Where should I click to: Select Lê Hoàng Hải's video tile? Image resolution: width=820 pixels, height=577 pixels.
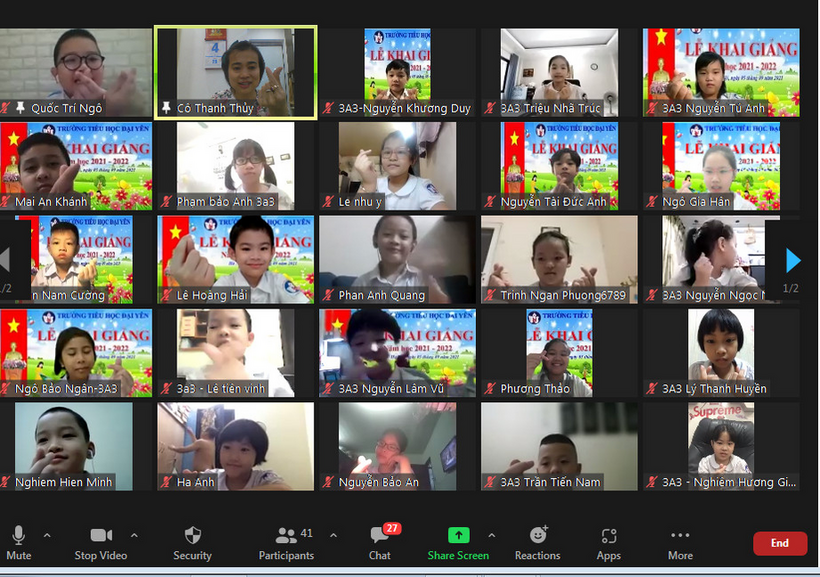(235, 258)
